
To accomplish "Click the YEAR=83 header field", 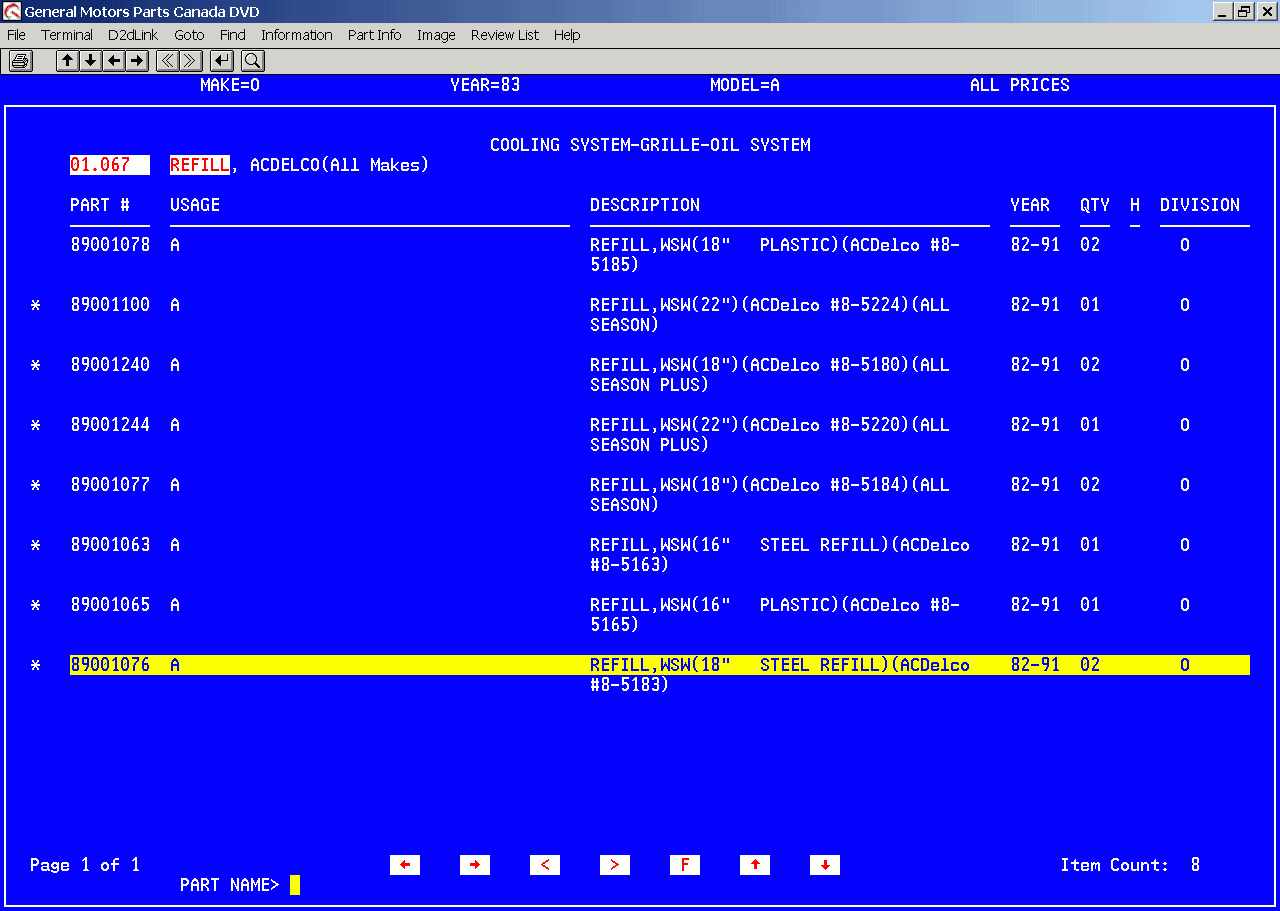I will [x=485, y=85].
